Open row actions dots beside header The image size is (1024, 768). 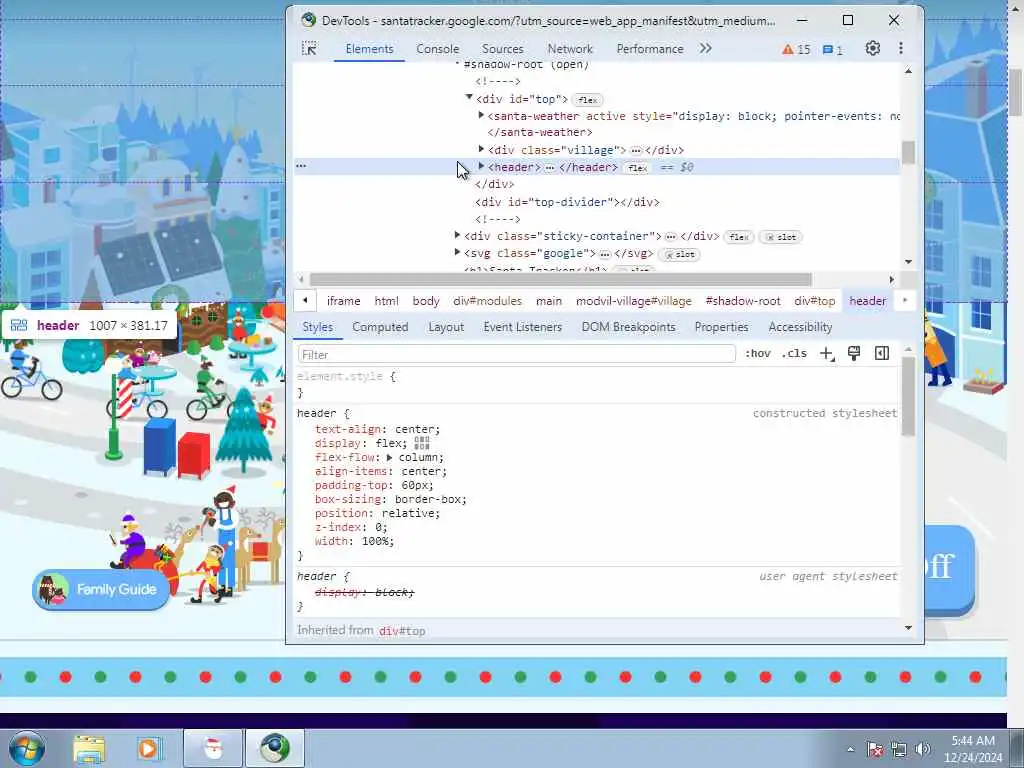(x=301, y=167)
